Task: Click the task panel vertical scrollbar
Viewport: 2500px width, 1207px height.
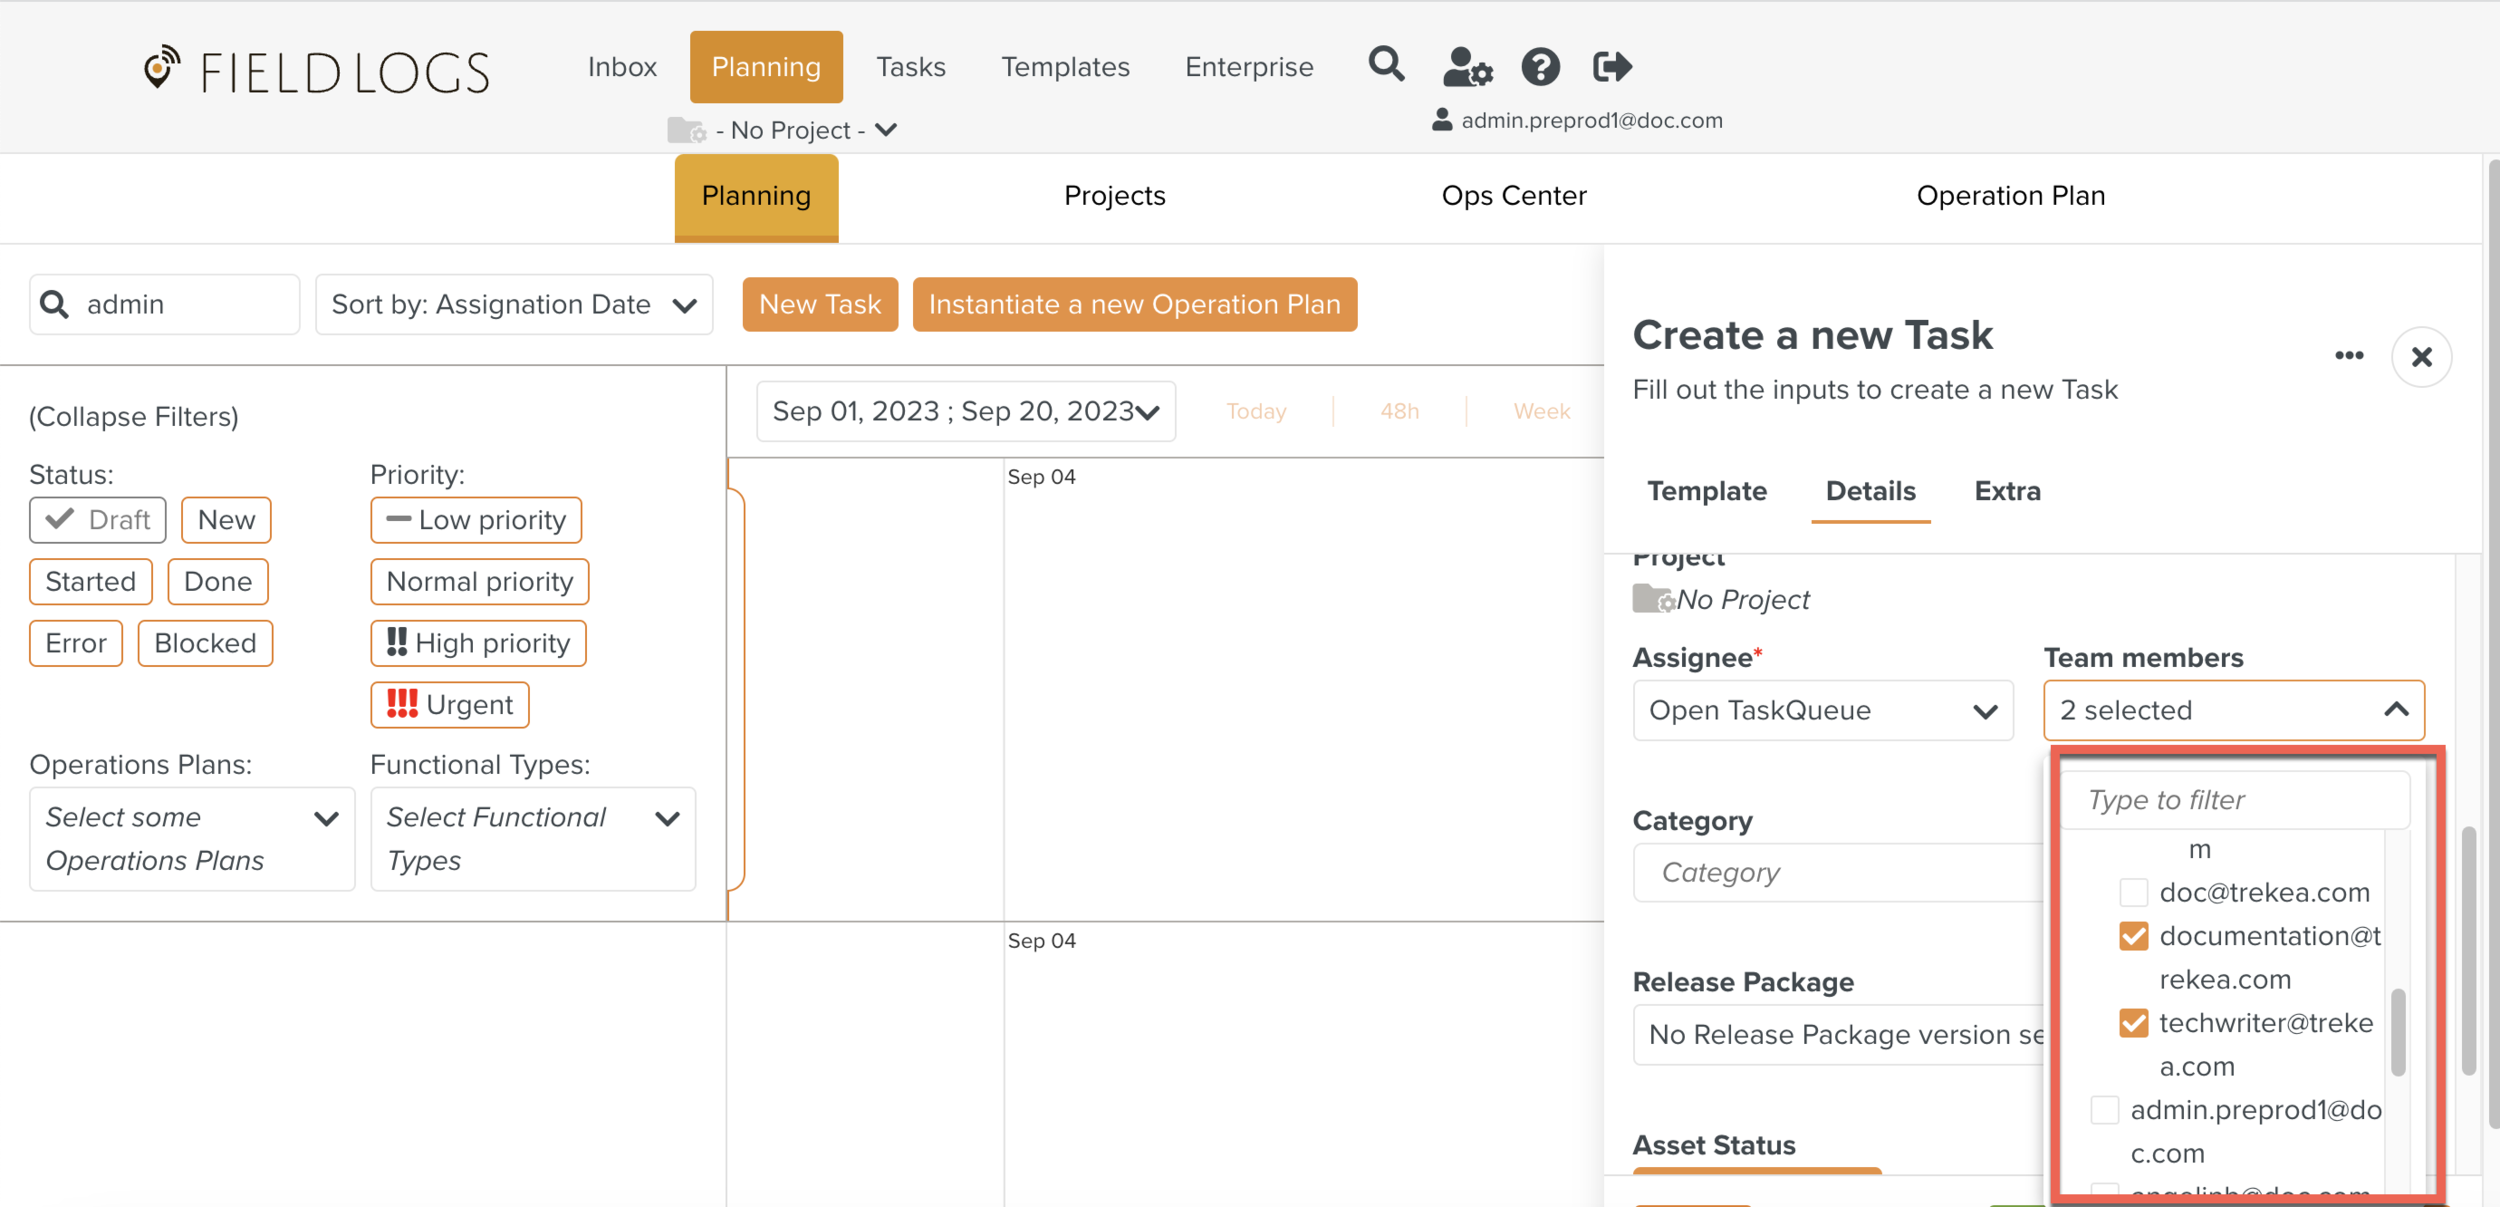Action: click(x=2468, y=950)
